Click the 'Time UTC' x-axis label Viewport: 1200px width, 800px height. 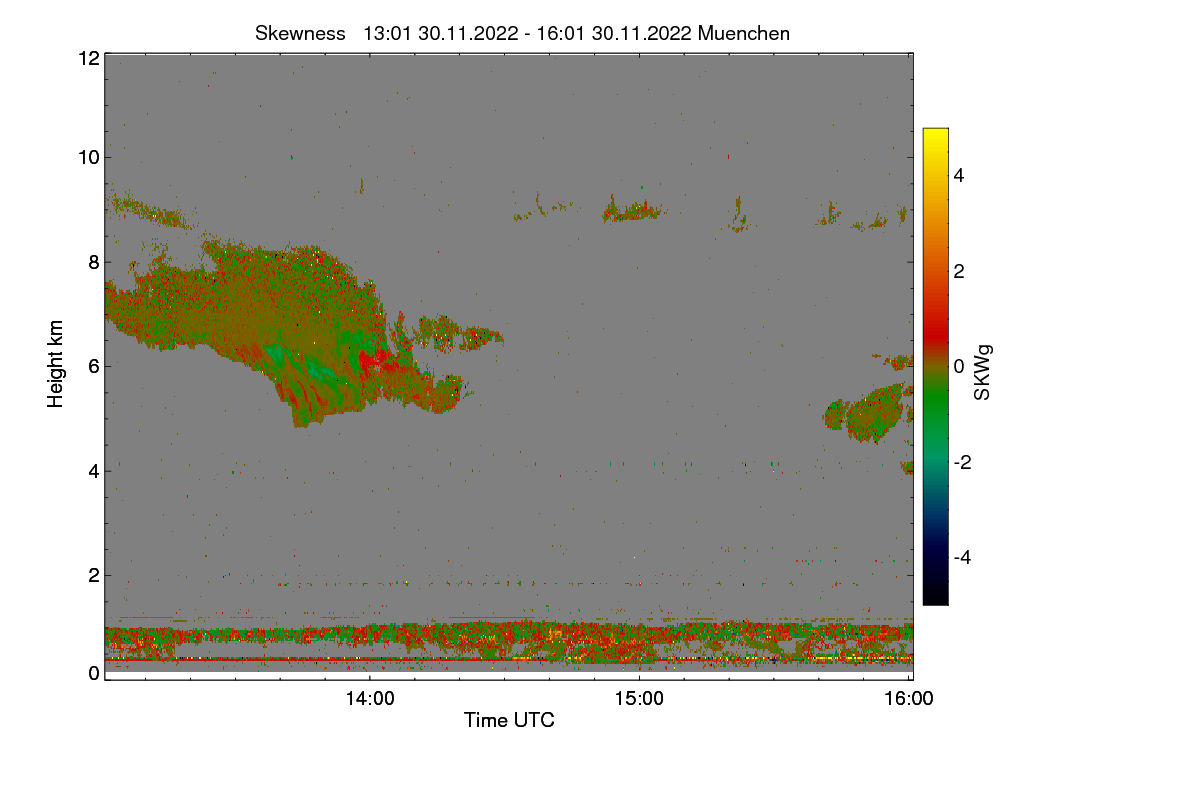[x=509, y=720]
